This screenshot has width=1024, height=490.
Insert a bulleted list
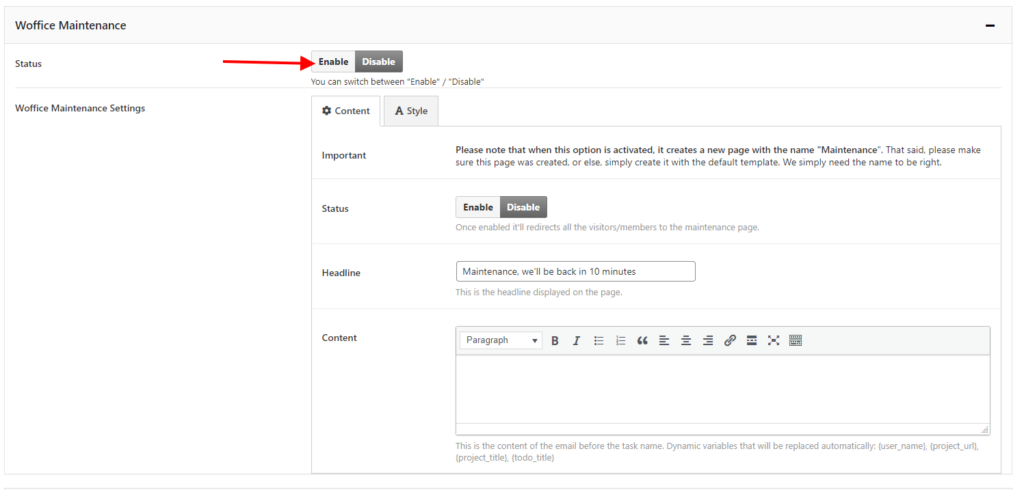599,341
